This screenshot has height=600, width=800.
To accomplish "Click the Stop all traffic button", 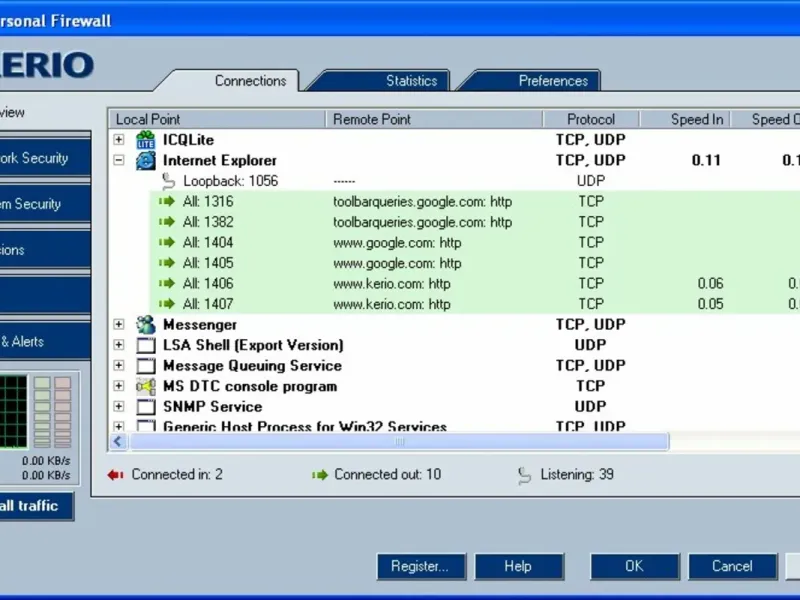I will pos(36,506).
